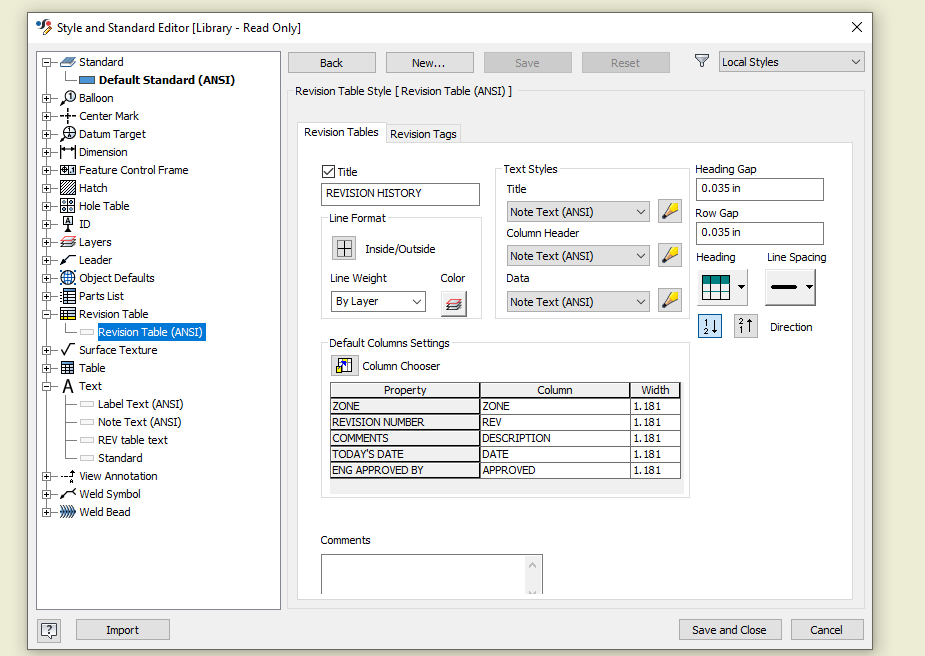Select Revision Table (ANSI) in the tree
The width and height of the screenshot is (925, 656).
coord(152,331)
